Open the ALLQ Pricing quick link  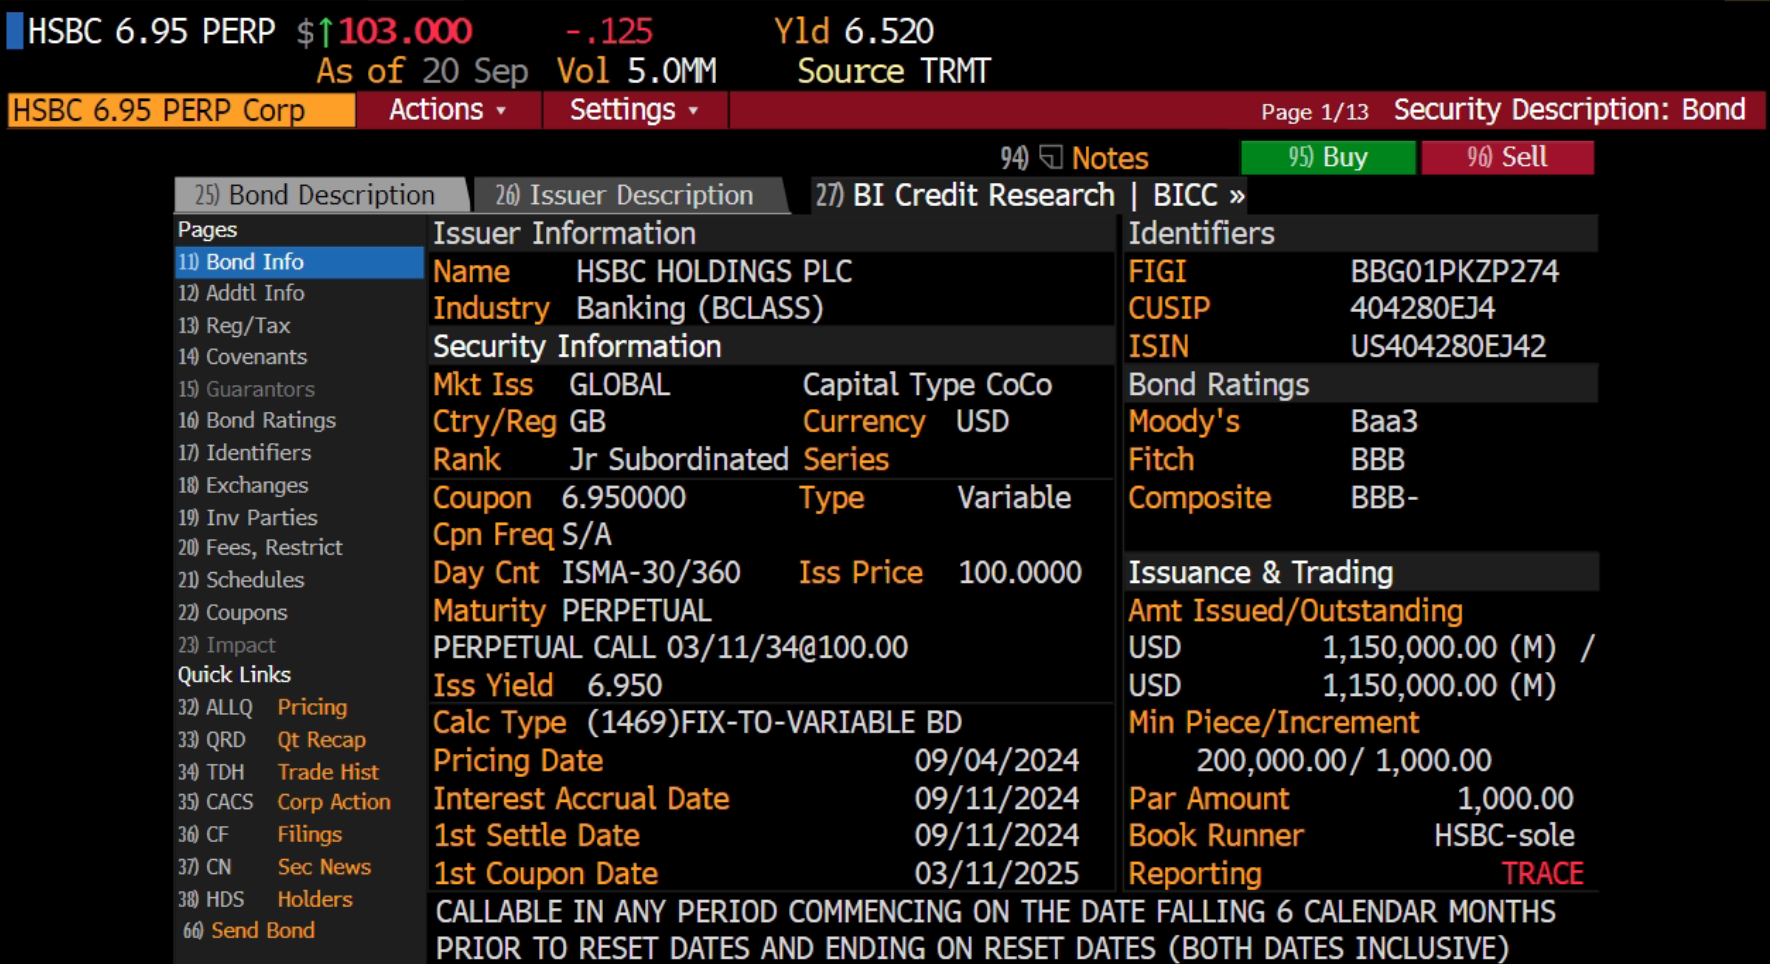pos(263,707)
